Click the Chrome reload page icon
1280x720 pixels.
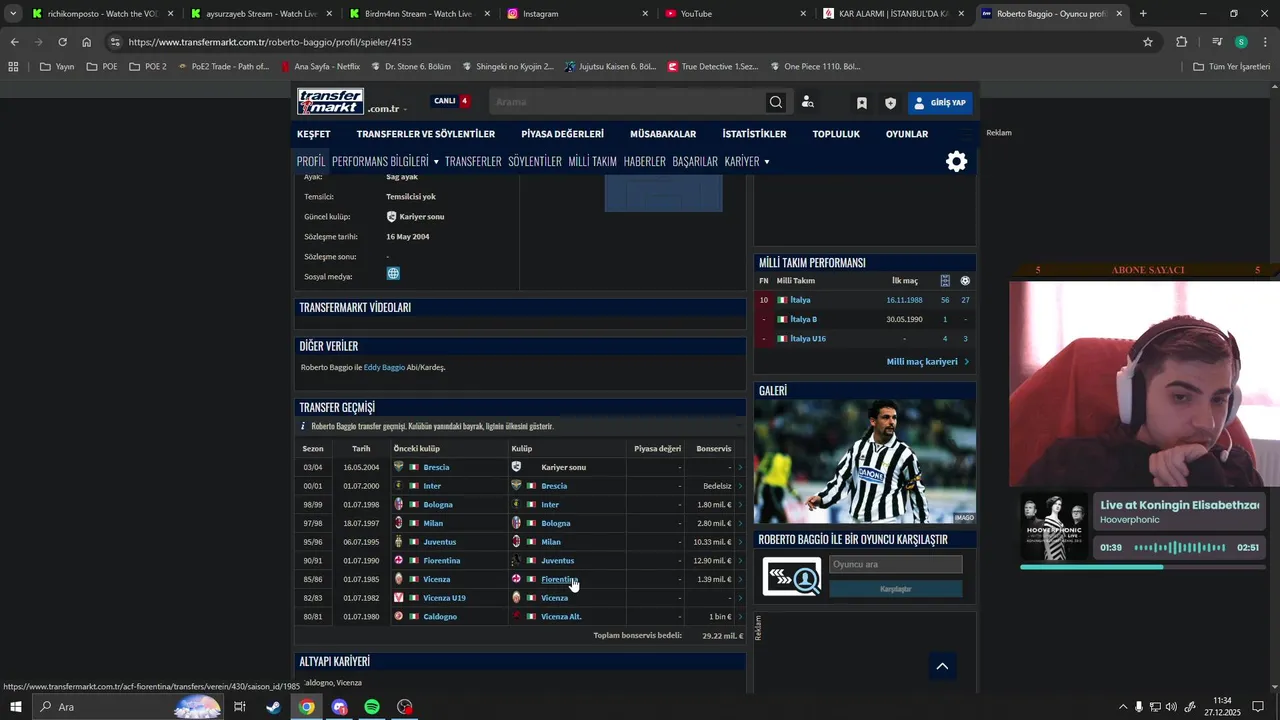click(x=62, y=42)
